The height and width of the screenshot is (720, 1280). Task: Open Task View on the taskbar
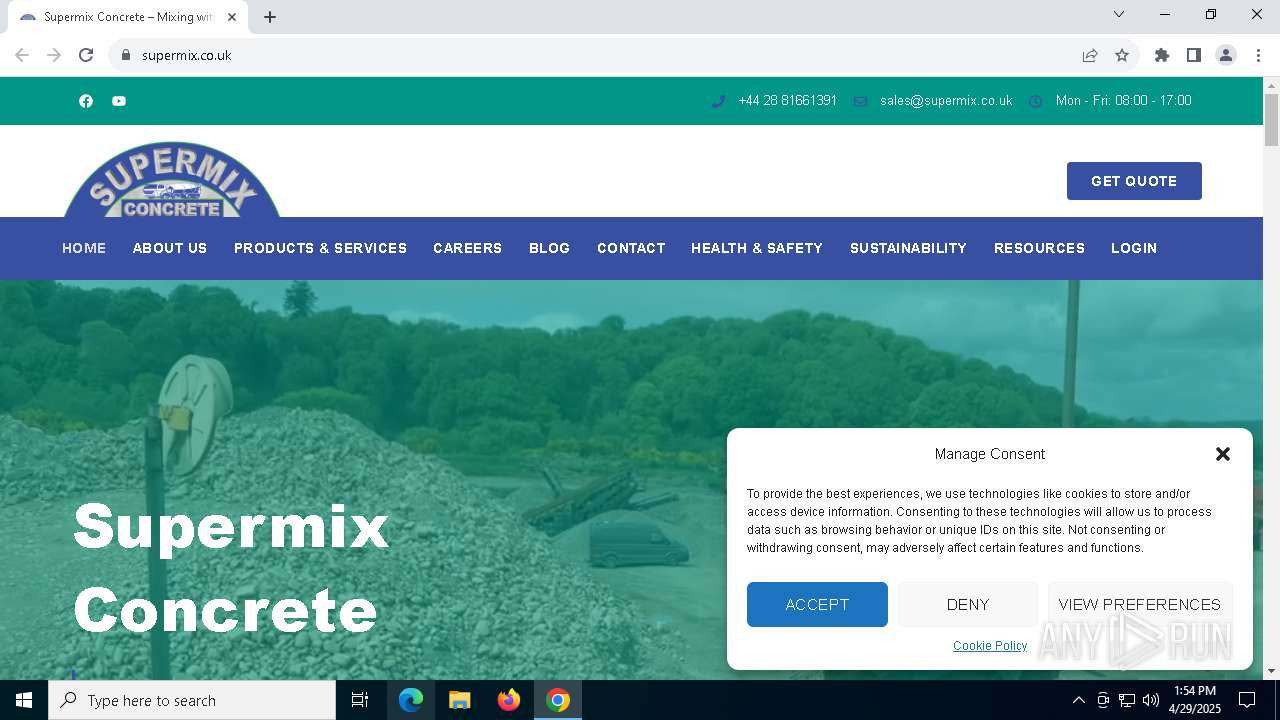point(360,700)
